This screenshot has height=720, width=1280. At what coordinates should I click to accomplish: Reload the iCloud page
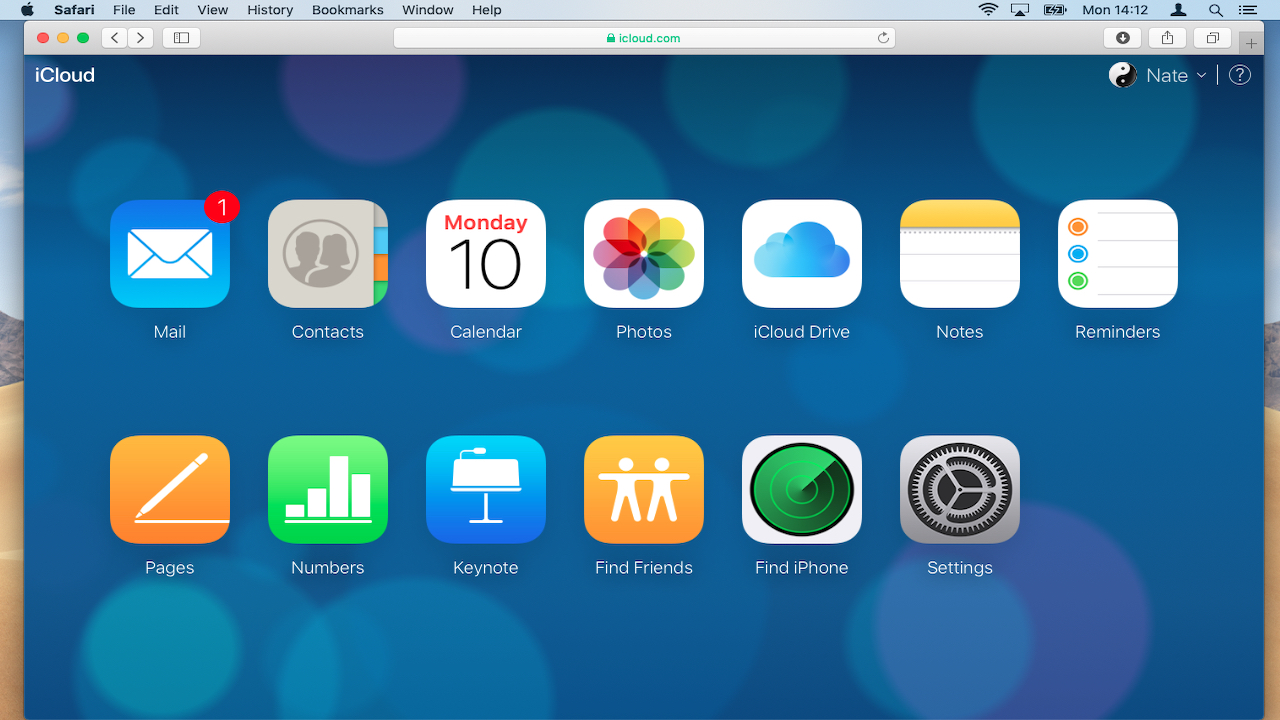pos(883,38)
